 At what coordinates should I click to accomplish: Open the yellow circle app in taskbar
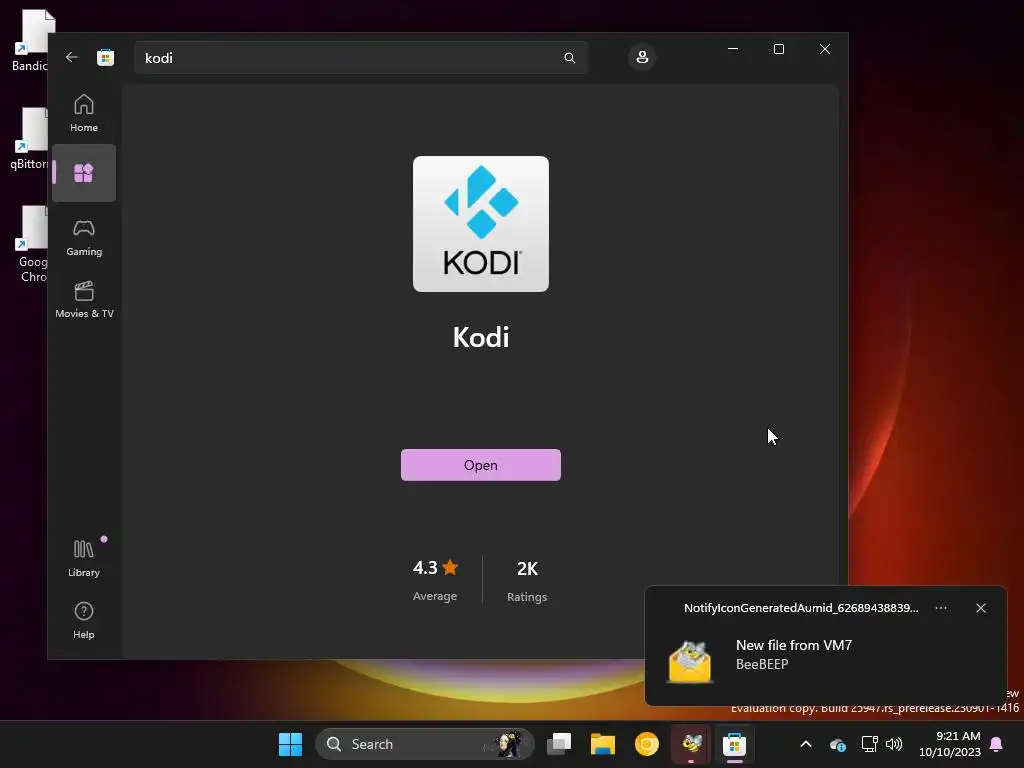[x=647, y=744]
